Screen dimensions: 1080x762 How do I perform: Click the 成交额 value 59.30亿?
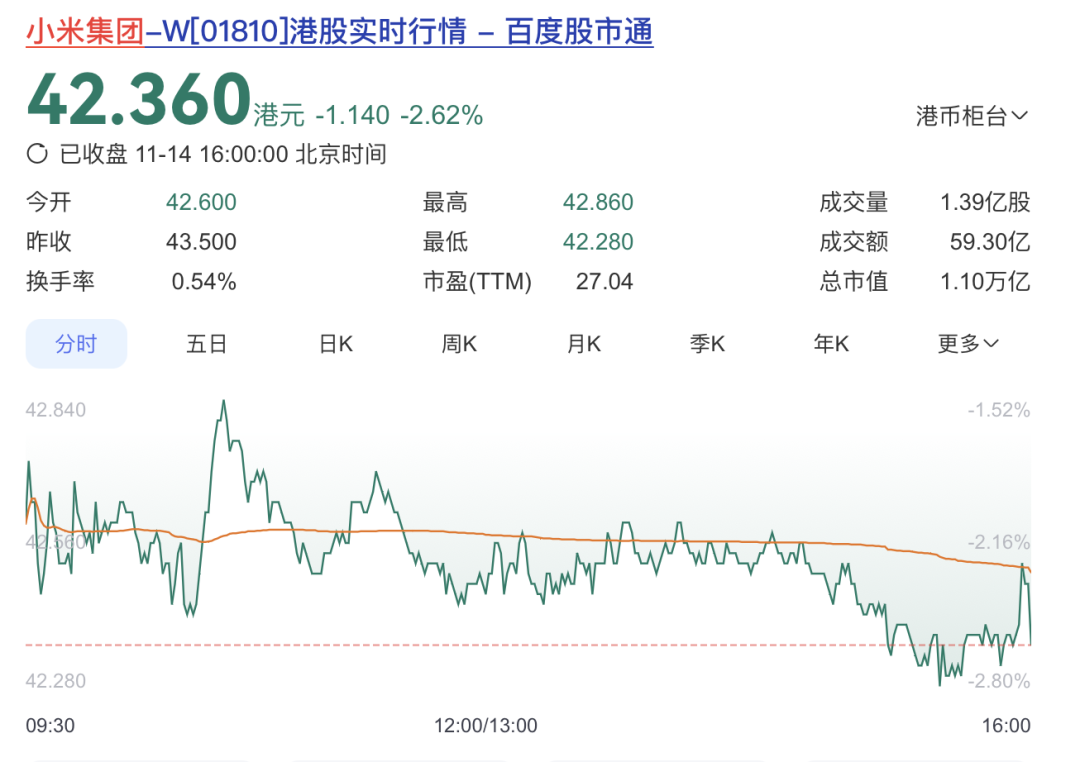(990, 242)
